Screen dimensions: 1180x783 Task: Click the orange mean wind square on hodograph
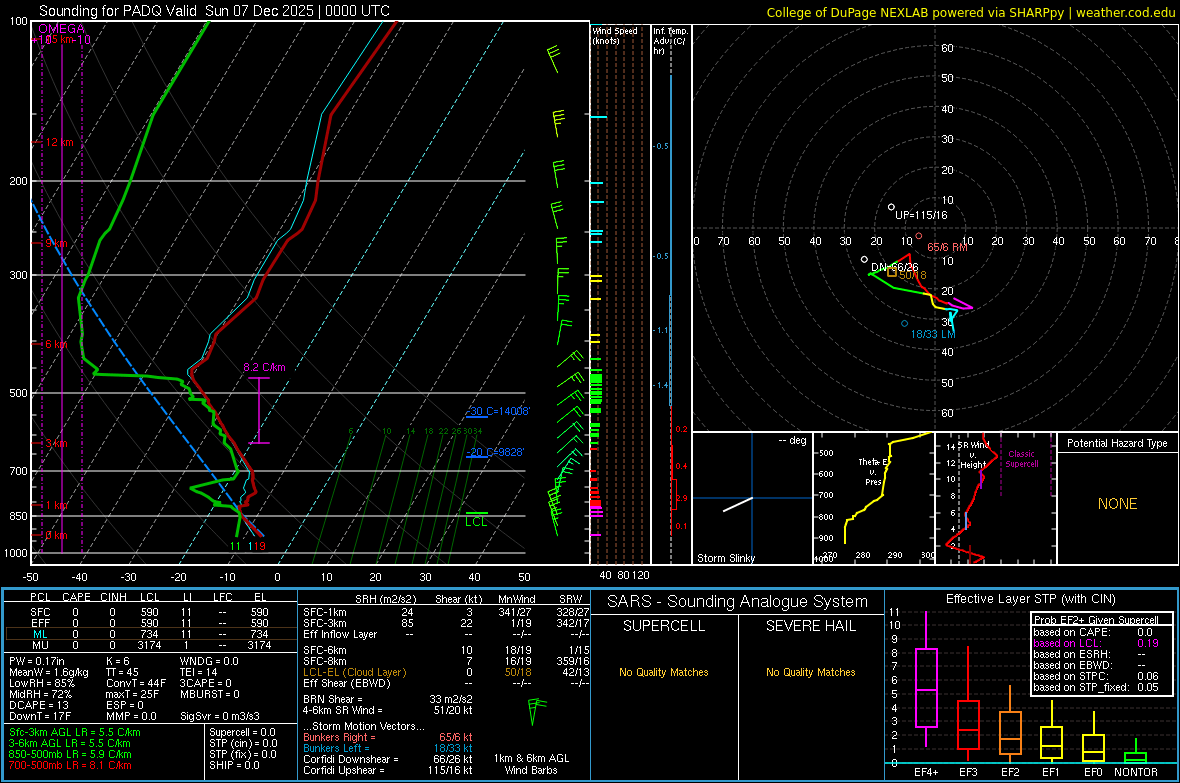point(892,273)
